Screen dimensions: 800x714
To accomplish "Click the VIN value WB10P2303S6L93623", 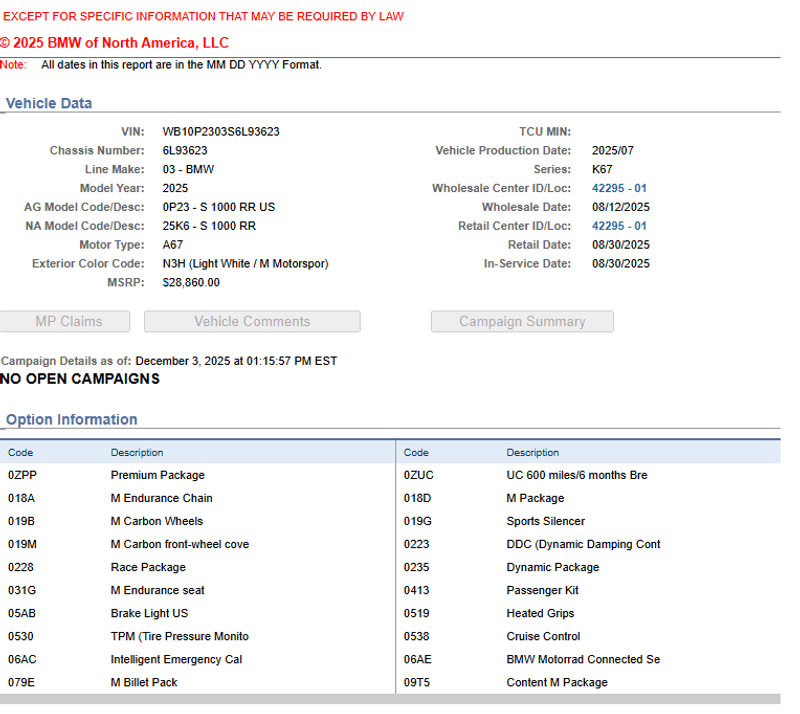I will click(221, 131).
